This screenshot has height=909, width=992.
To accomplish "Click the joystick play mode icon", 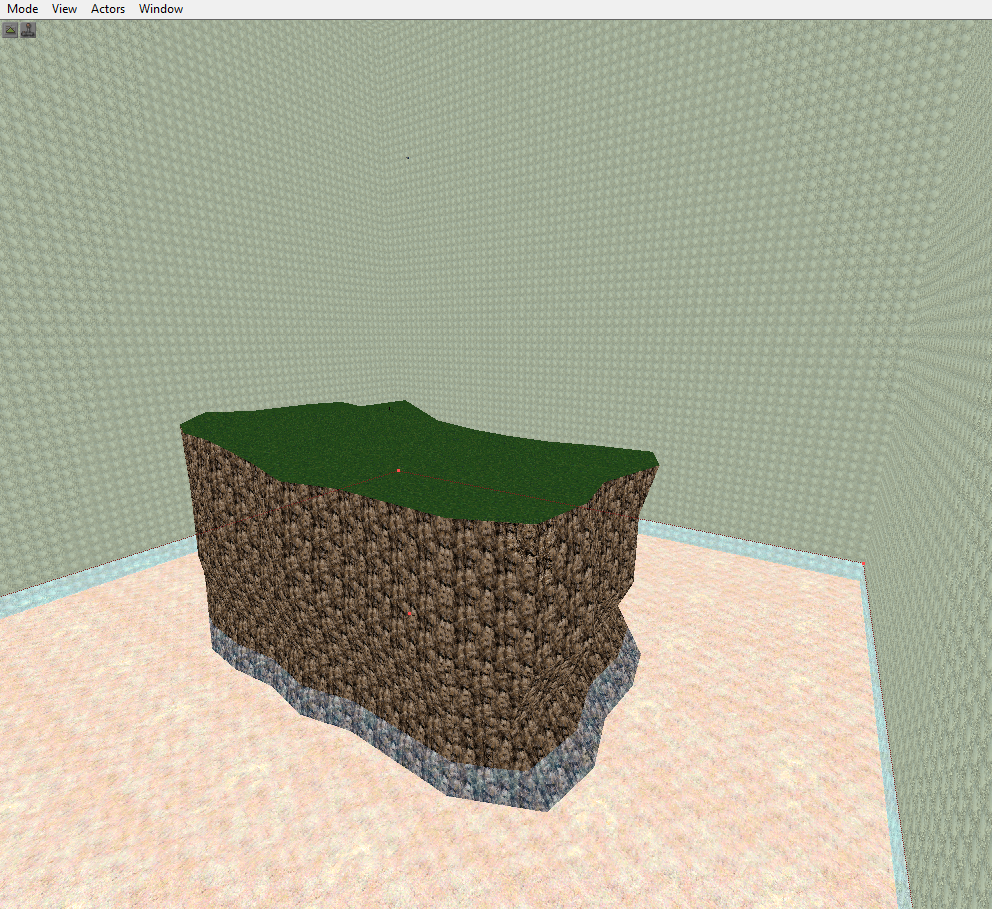I will coord(29,30).
